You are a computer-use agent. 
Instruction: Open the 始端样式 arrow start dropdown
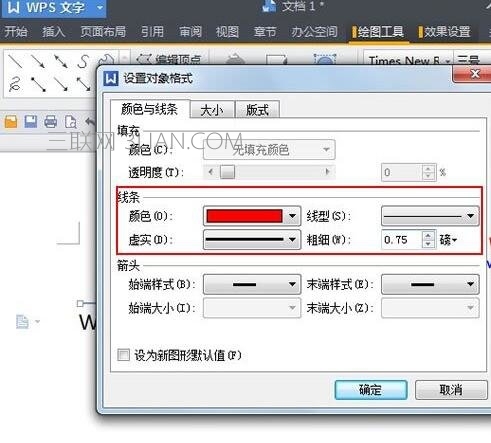point(252,284)
